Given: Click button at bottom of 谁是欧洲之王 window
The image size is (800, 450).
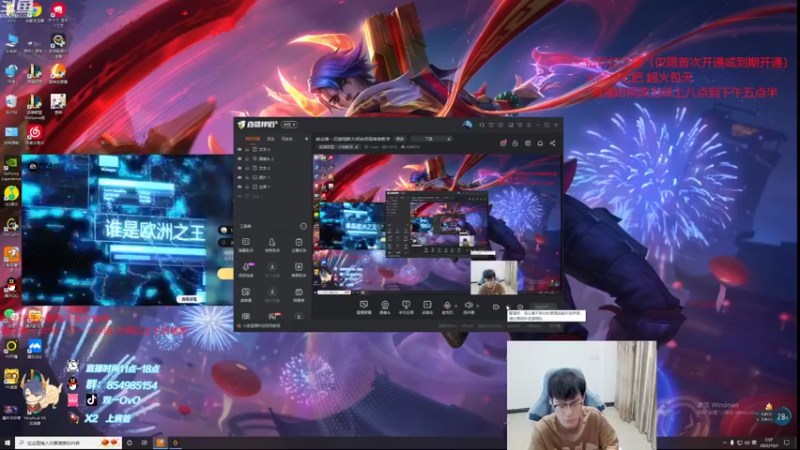Looking at the screenshot, I should coord(189,299).
